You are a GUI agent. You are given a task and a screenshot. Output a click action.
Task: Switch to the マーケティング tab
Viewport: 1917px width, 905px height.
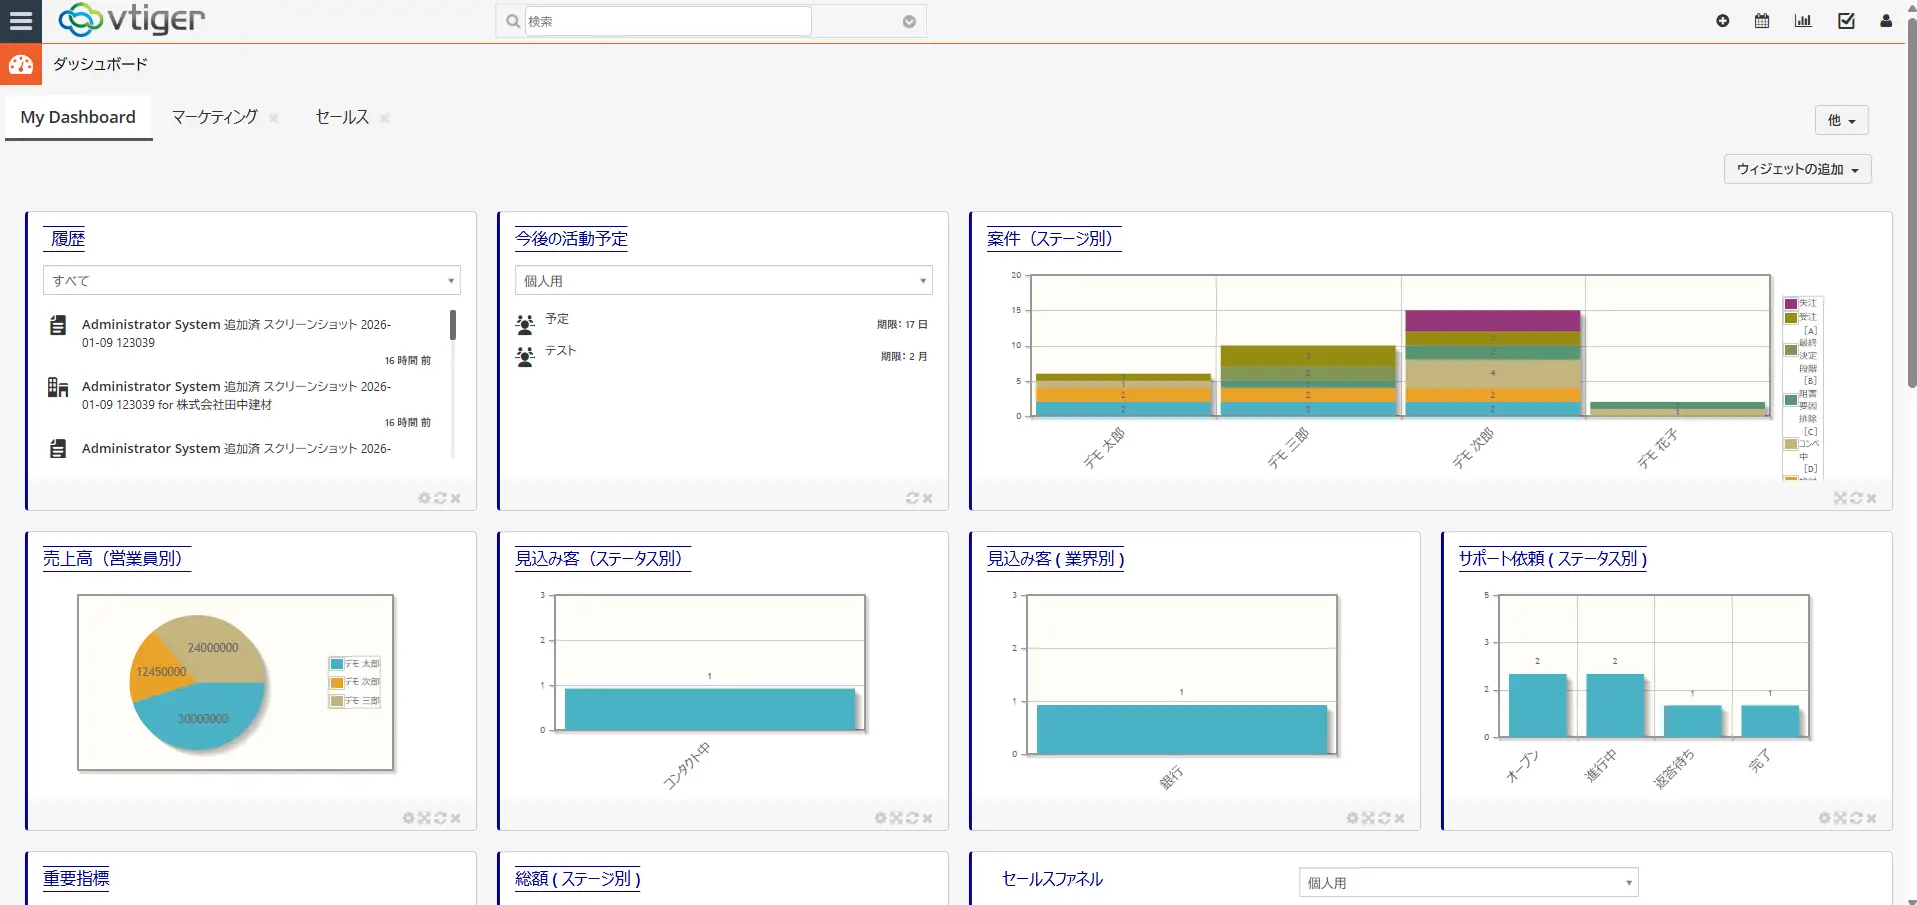(x=214, y=117)
